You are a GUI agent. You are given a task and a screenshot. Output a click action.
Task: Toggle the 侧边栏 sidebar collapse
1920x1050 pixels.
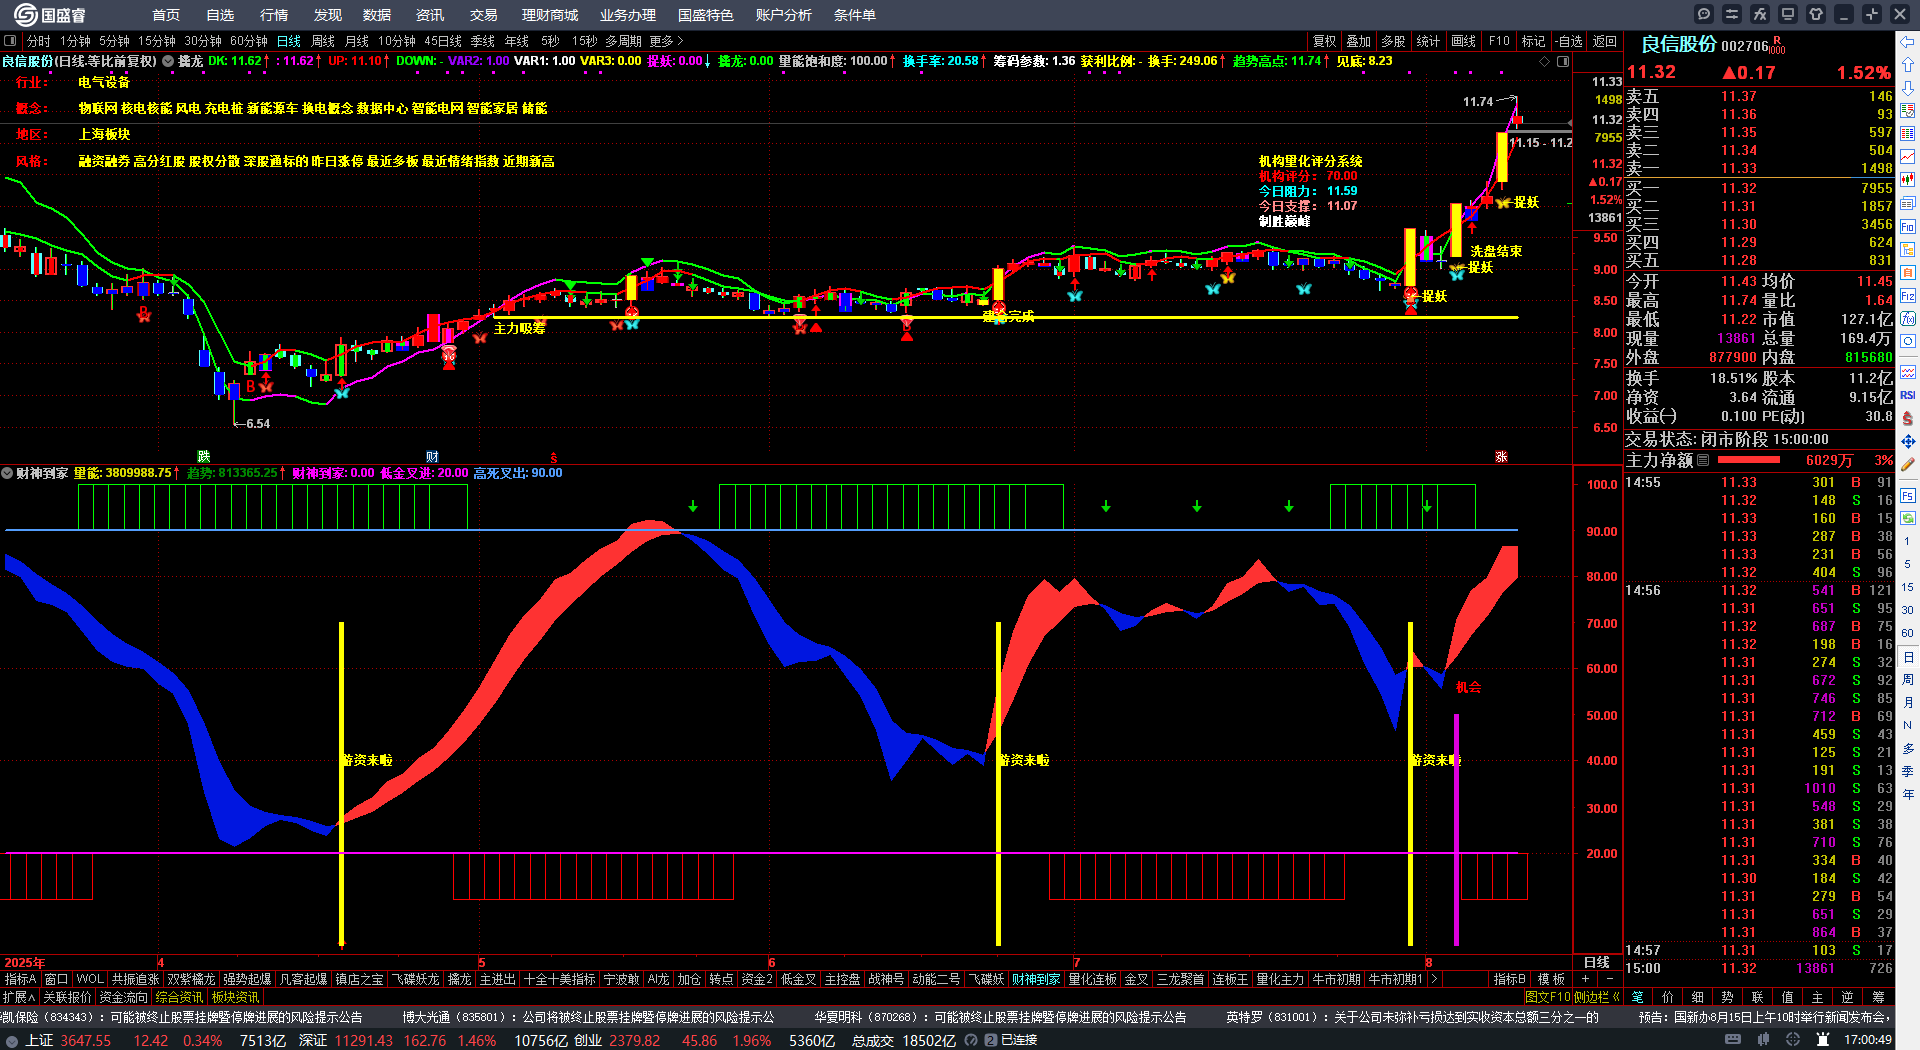[1597, 997]
